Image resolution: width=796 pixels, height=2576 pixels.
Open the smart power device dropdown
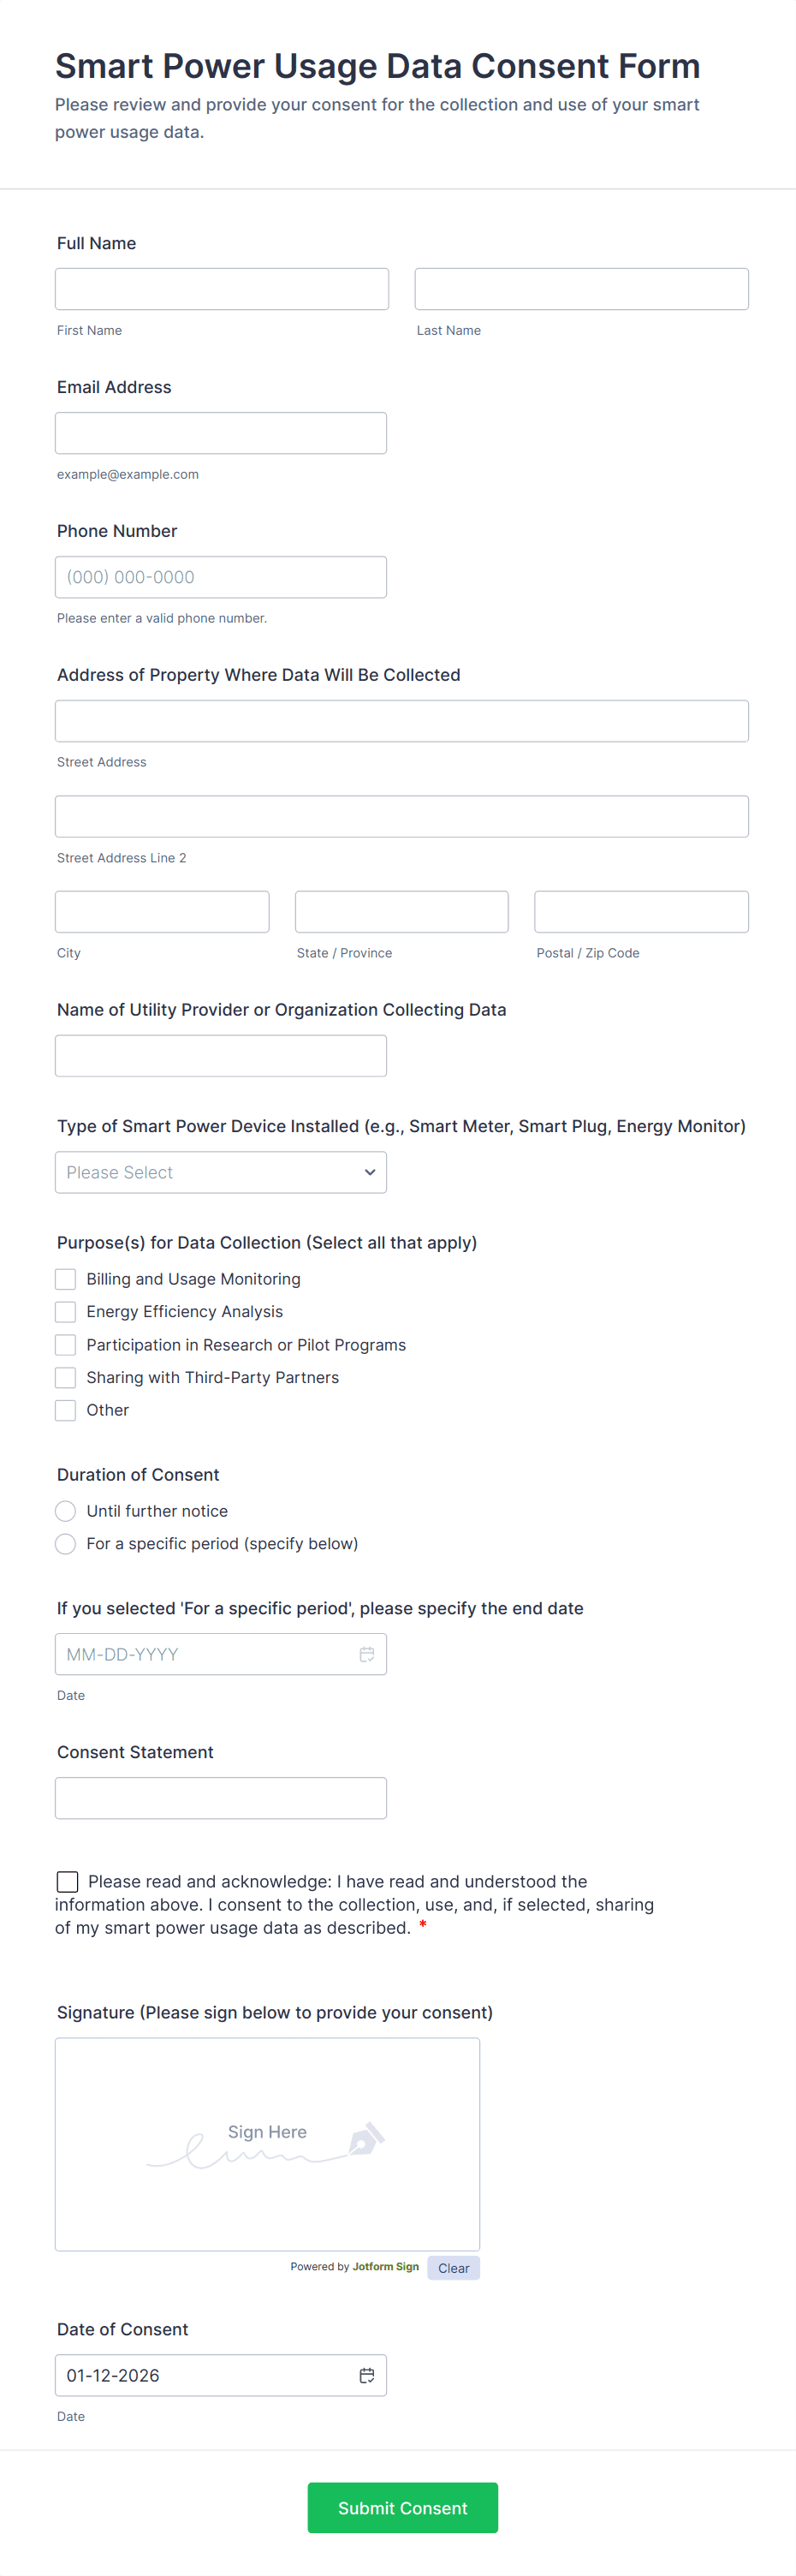pyautogui.click(x=220, y=1171)
